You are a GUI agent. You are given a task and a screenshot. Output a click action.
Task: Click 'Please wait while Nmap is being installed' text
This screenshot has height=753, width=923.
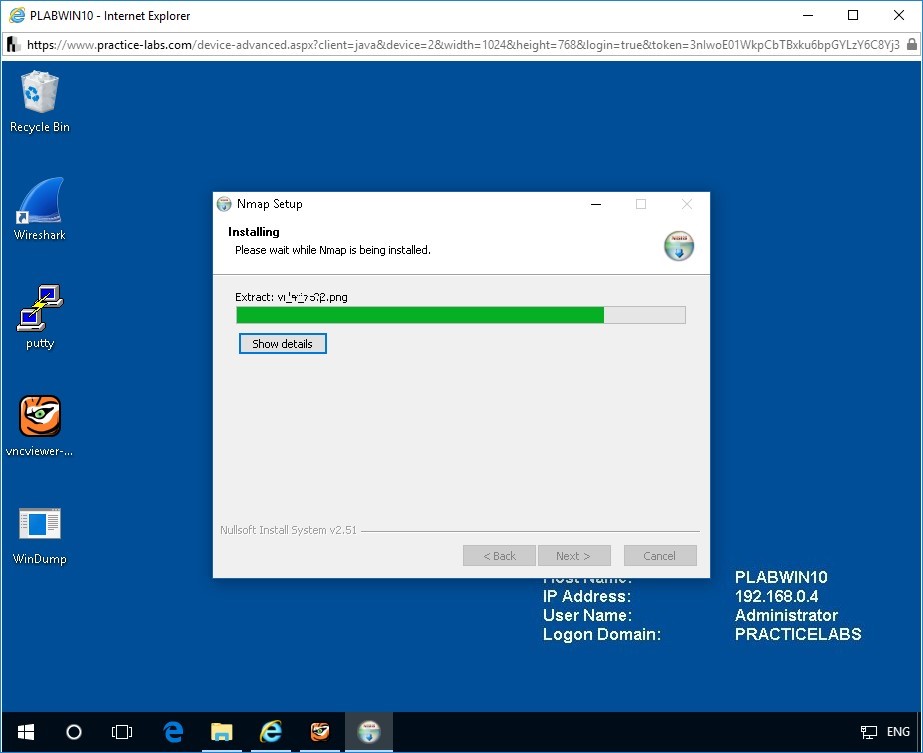tap(333, 250)
